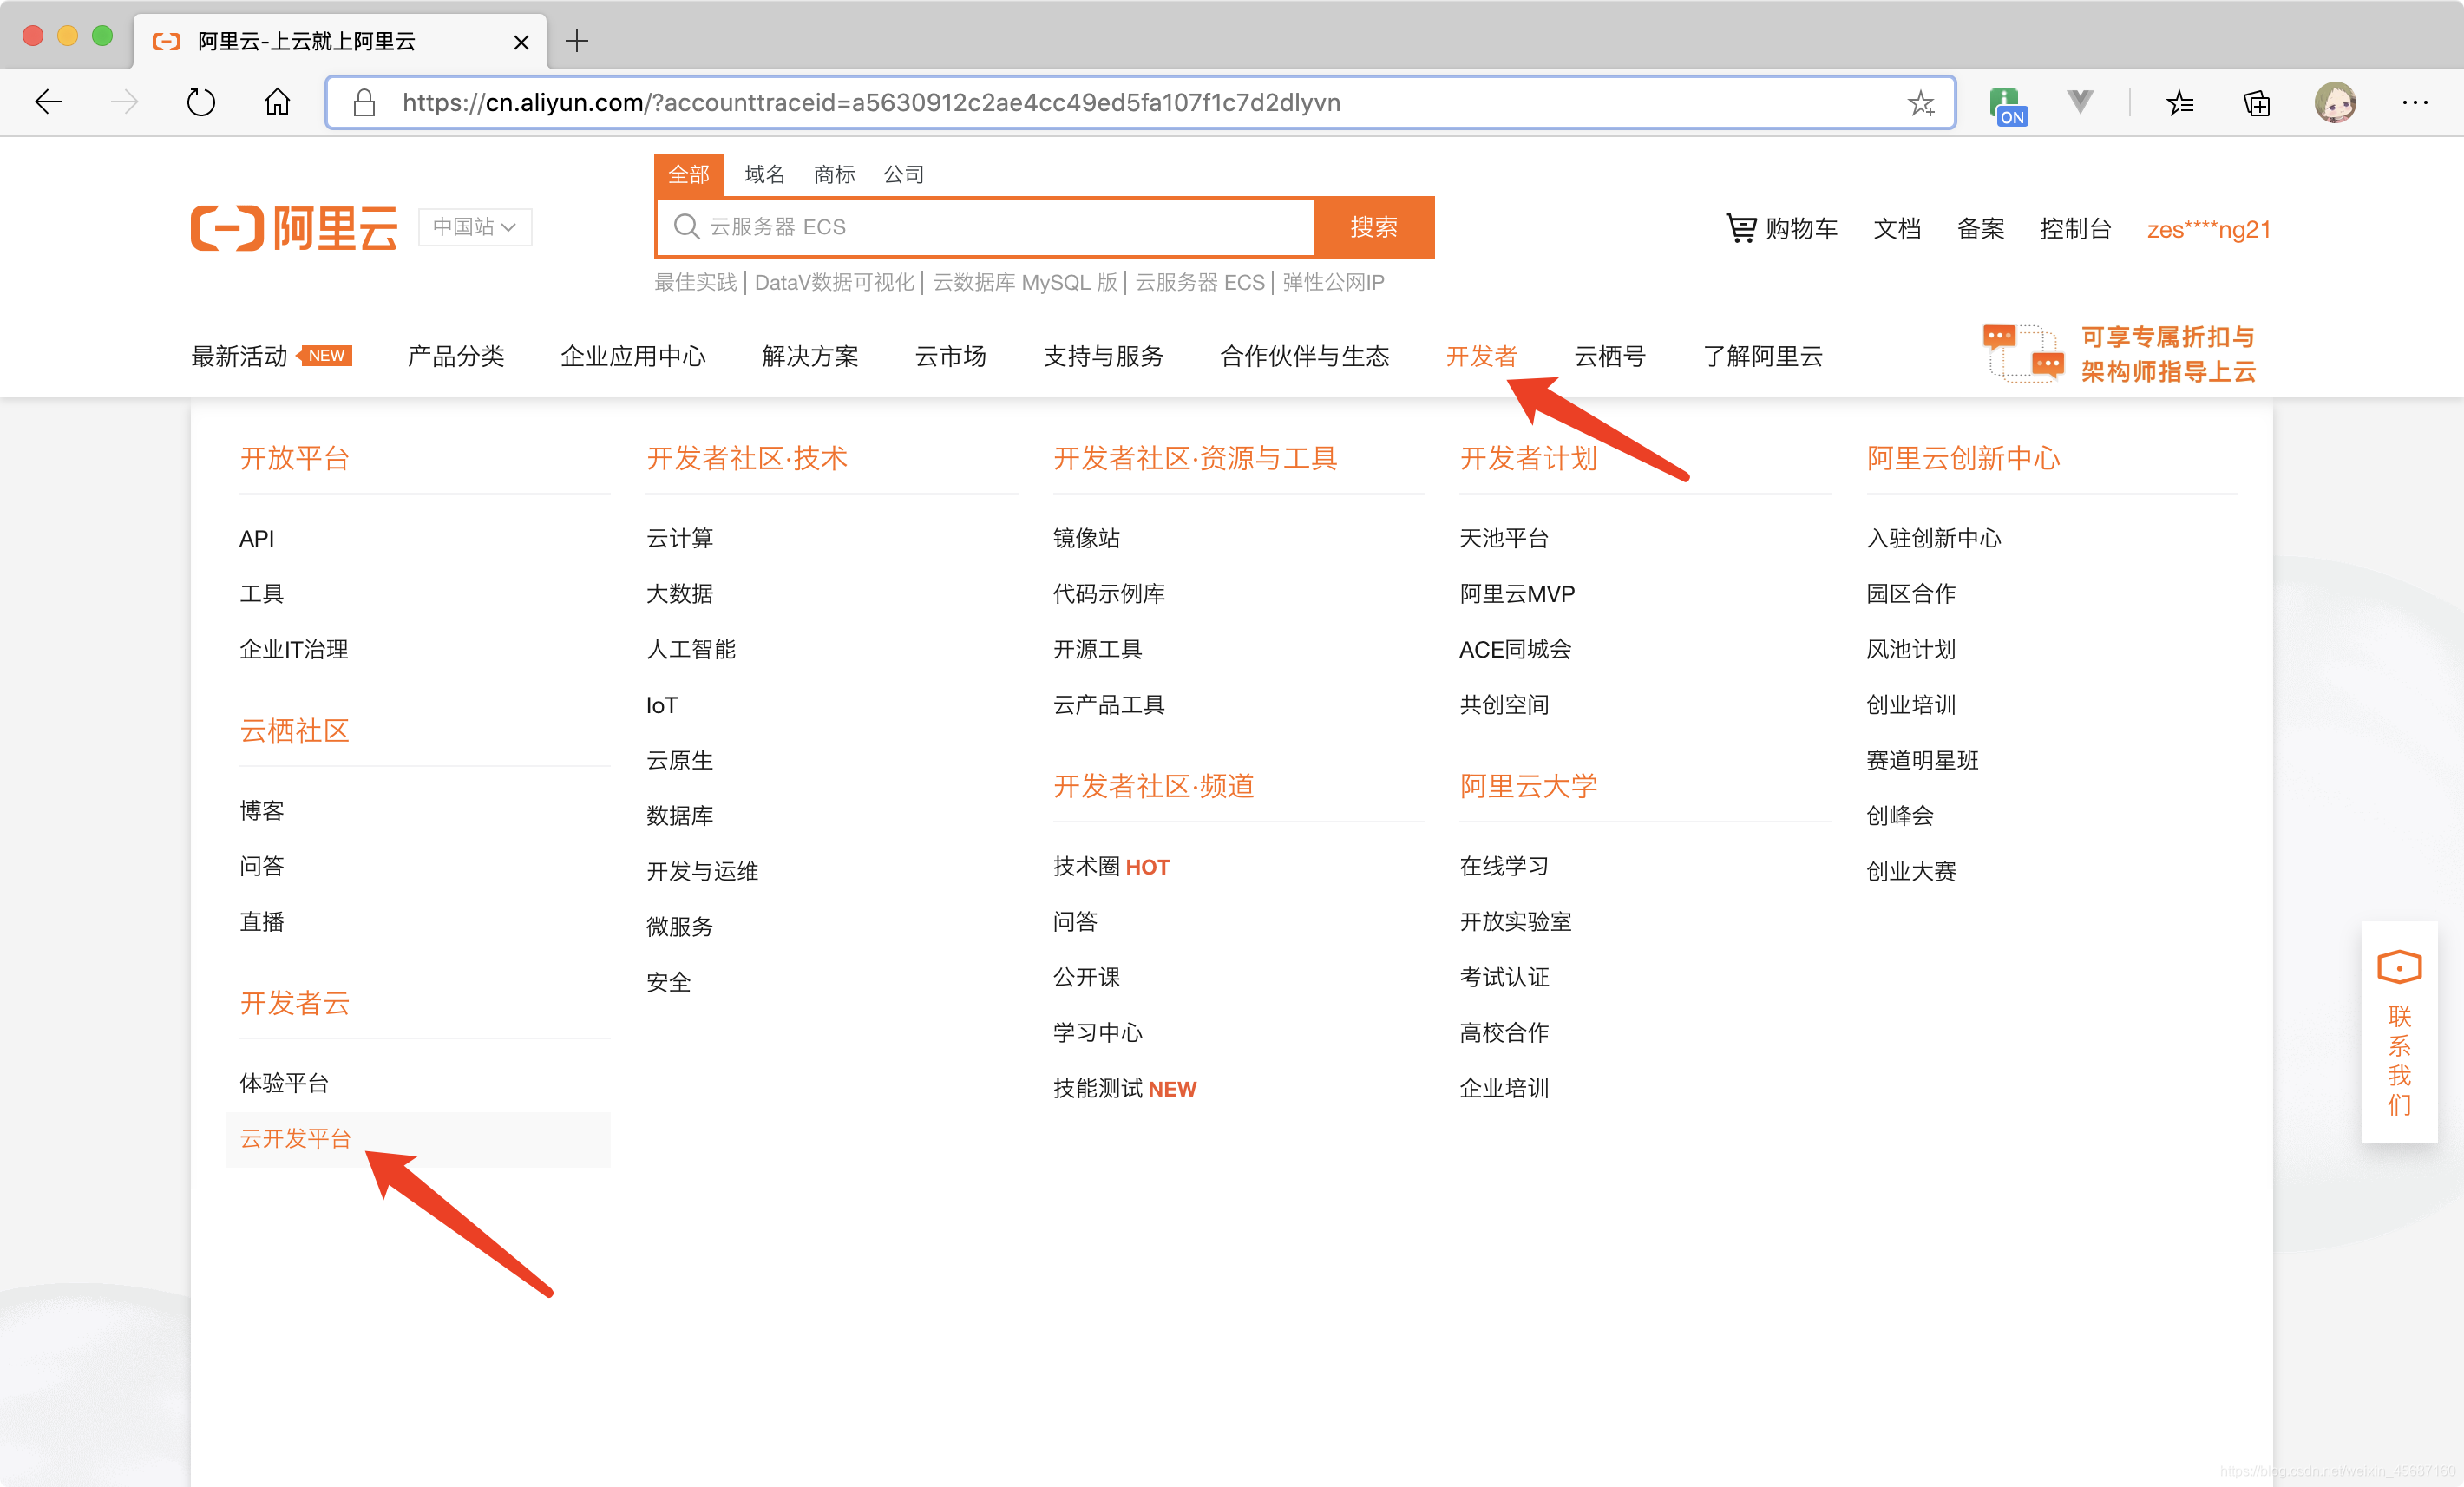Open 技能测试 NEW link
The width and height of the screenshot is (2464, 1487).
click(x=1124, y=1088)
